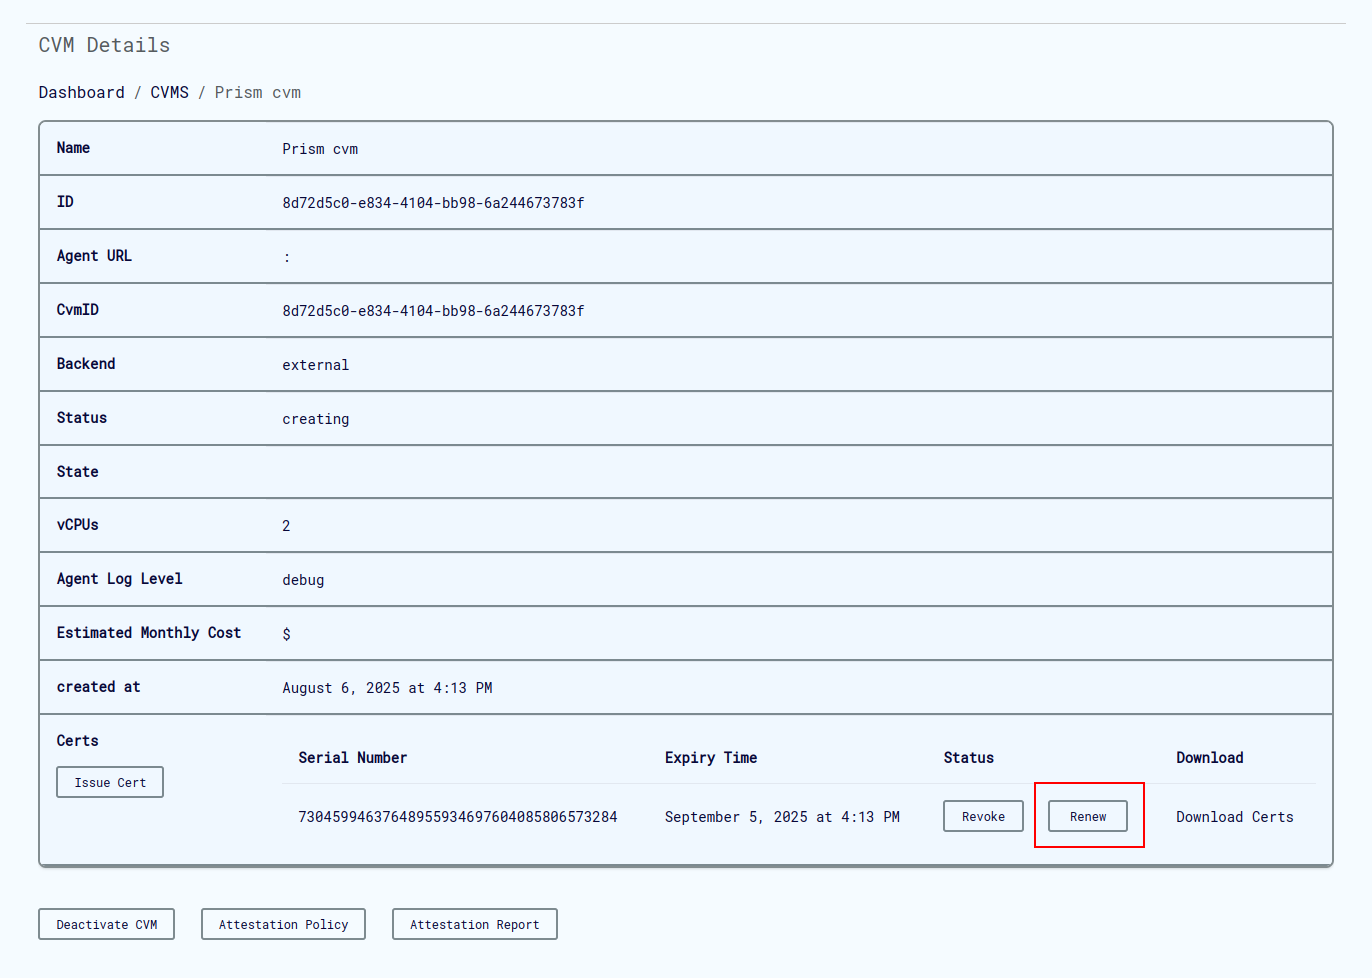This screenshot has width=1372, height=978.
Task: Click Download Certs link
Action: tap(1234, 817)
